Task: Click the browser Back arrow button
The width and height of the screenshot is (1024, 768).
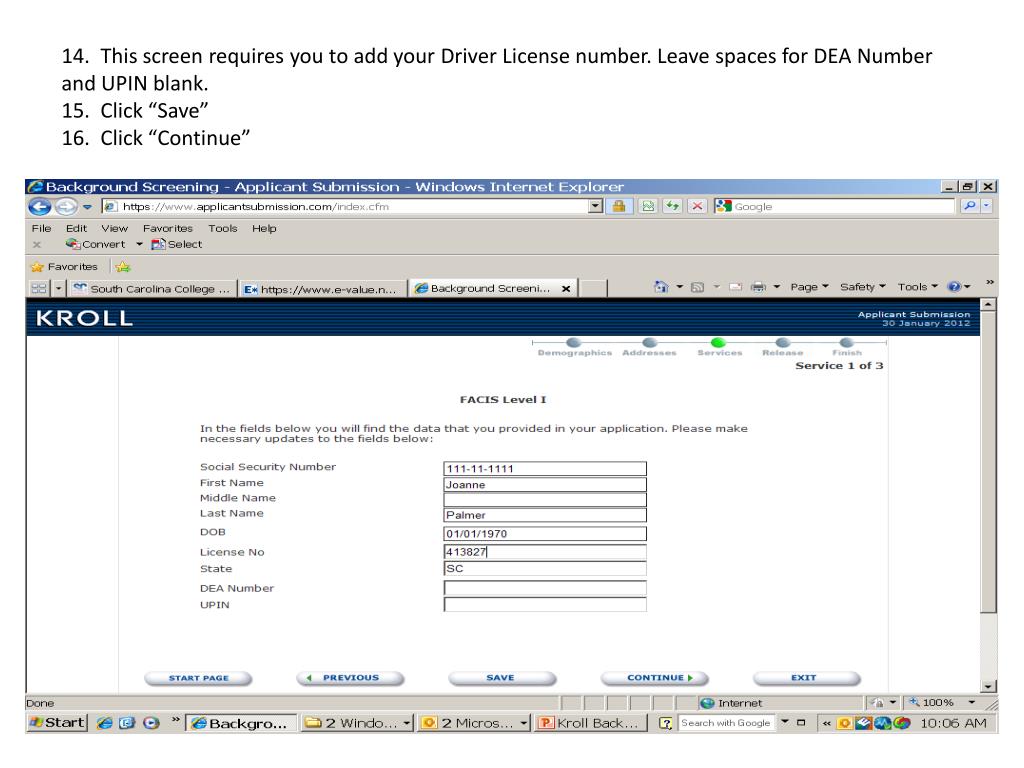Action: [40, 207]
